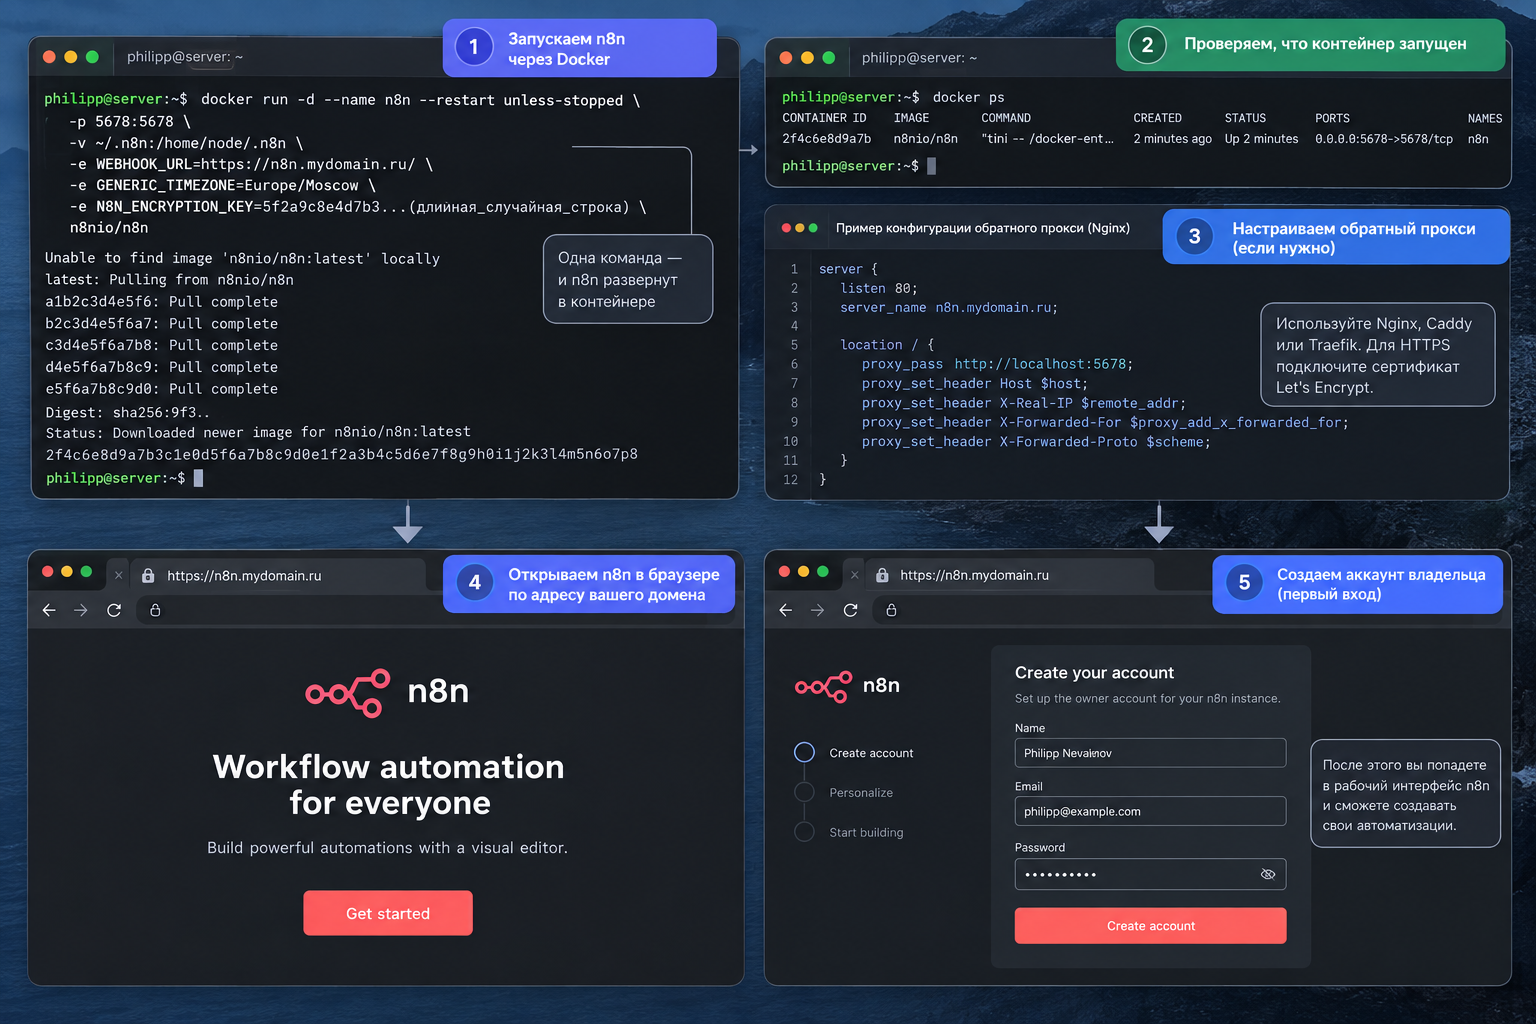Click the padlock icon in signup tab title

[x=882, y=576]
